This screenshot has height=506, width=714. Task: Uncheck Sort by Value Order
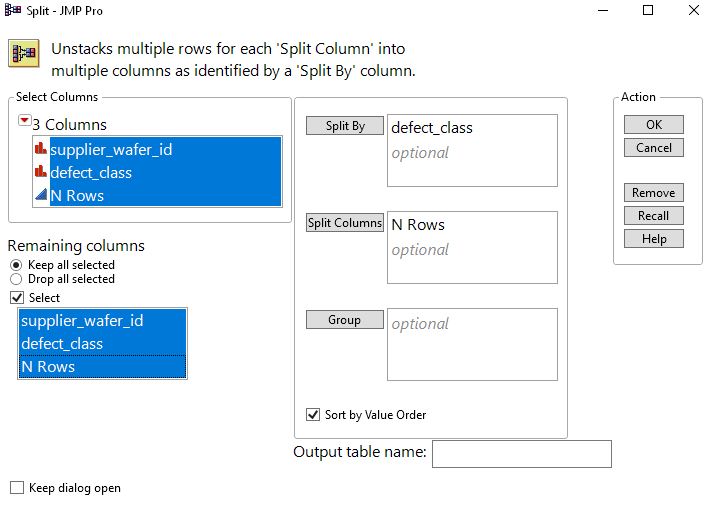313,415
